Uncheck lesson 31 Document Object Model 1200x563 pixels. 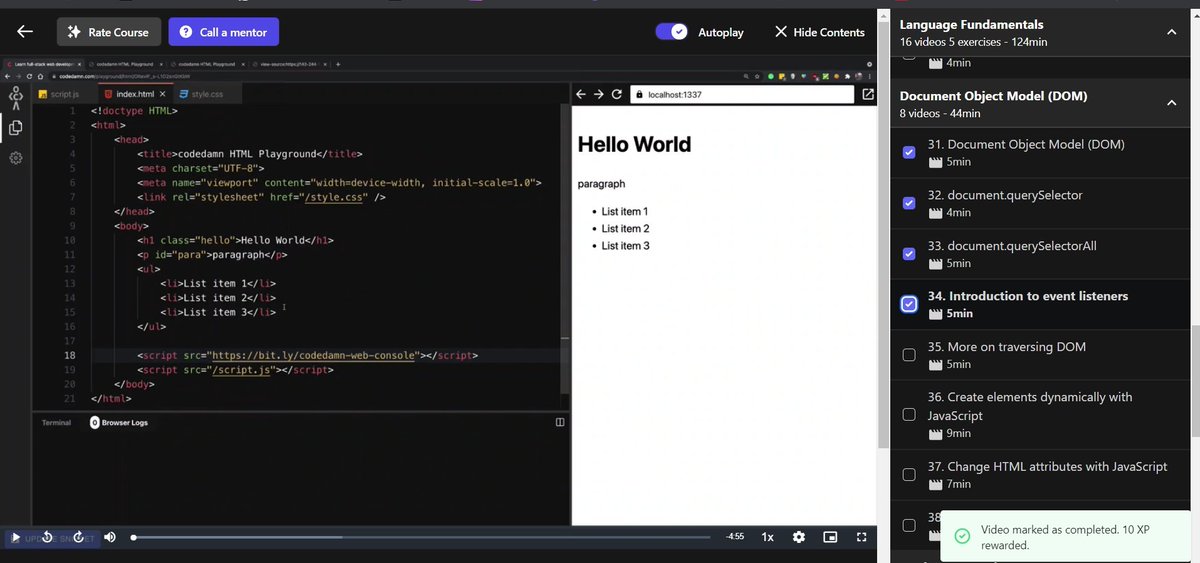click(909, 153)
